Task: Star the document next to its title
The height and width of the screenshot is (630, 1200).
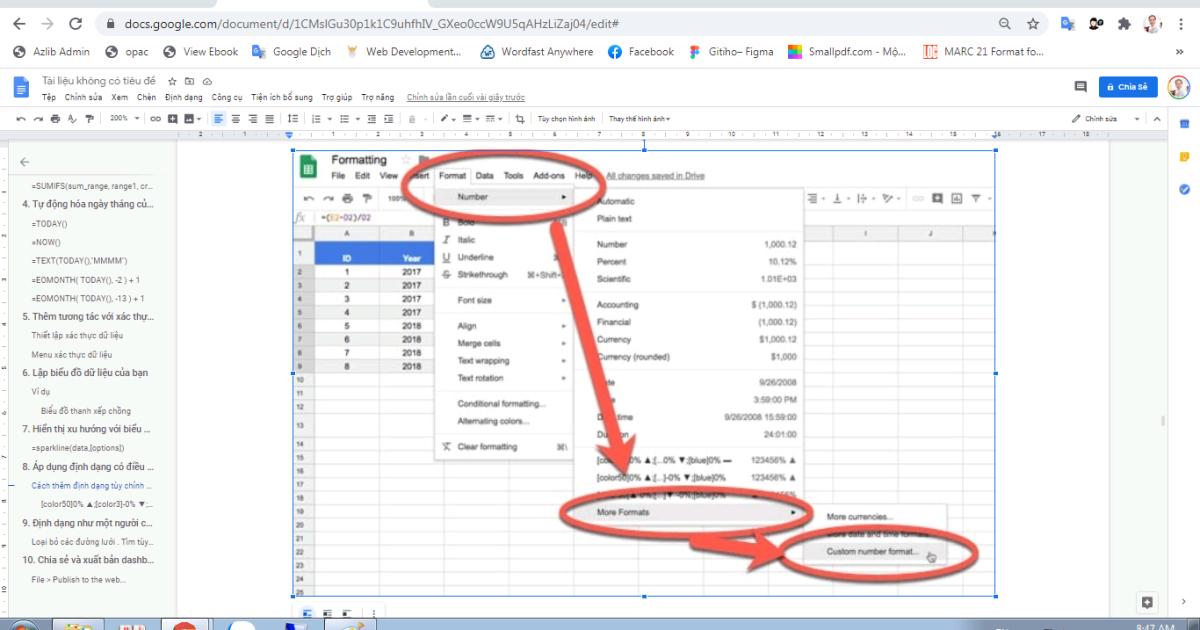Action: [x=171, y=82]
